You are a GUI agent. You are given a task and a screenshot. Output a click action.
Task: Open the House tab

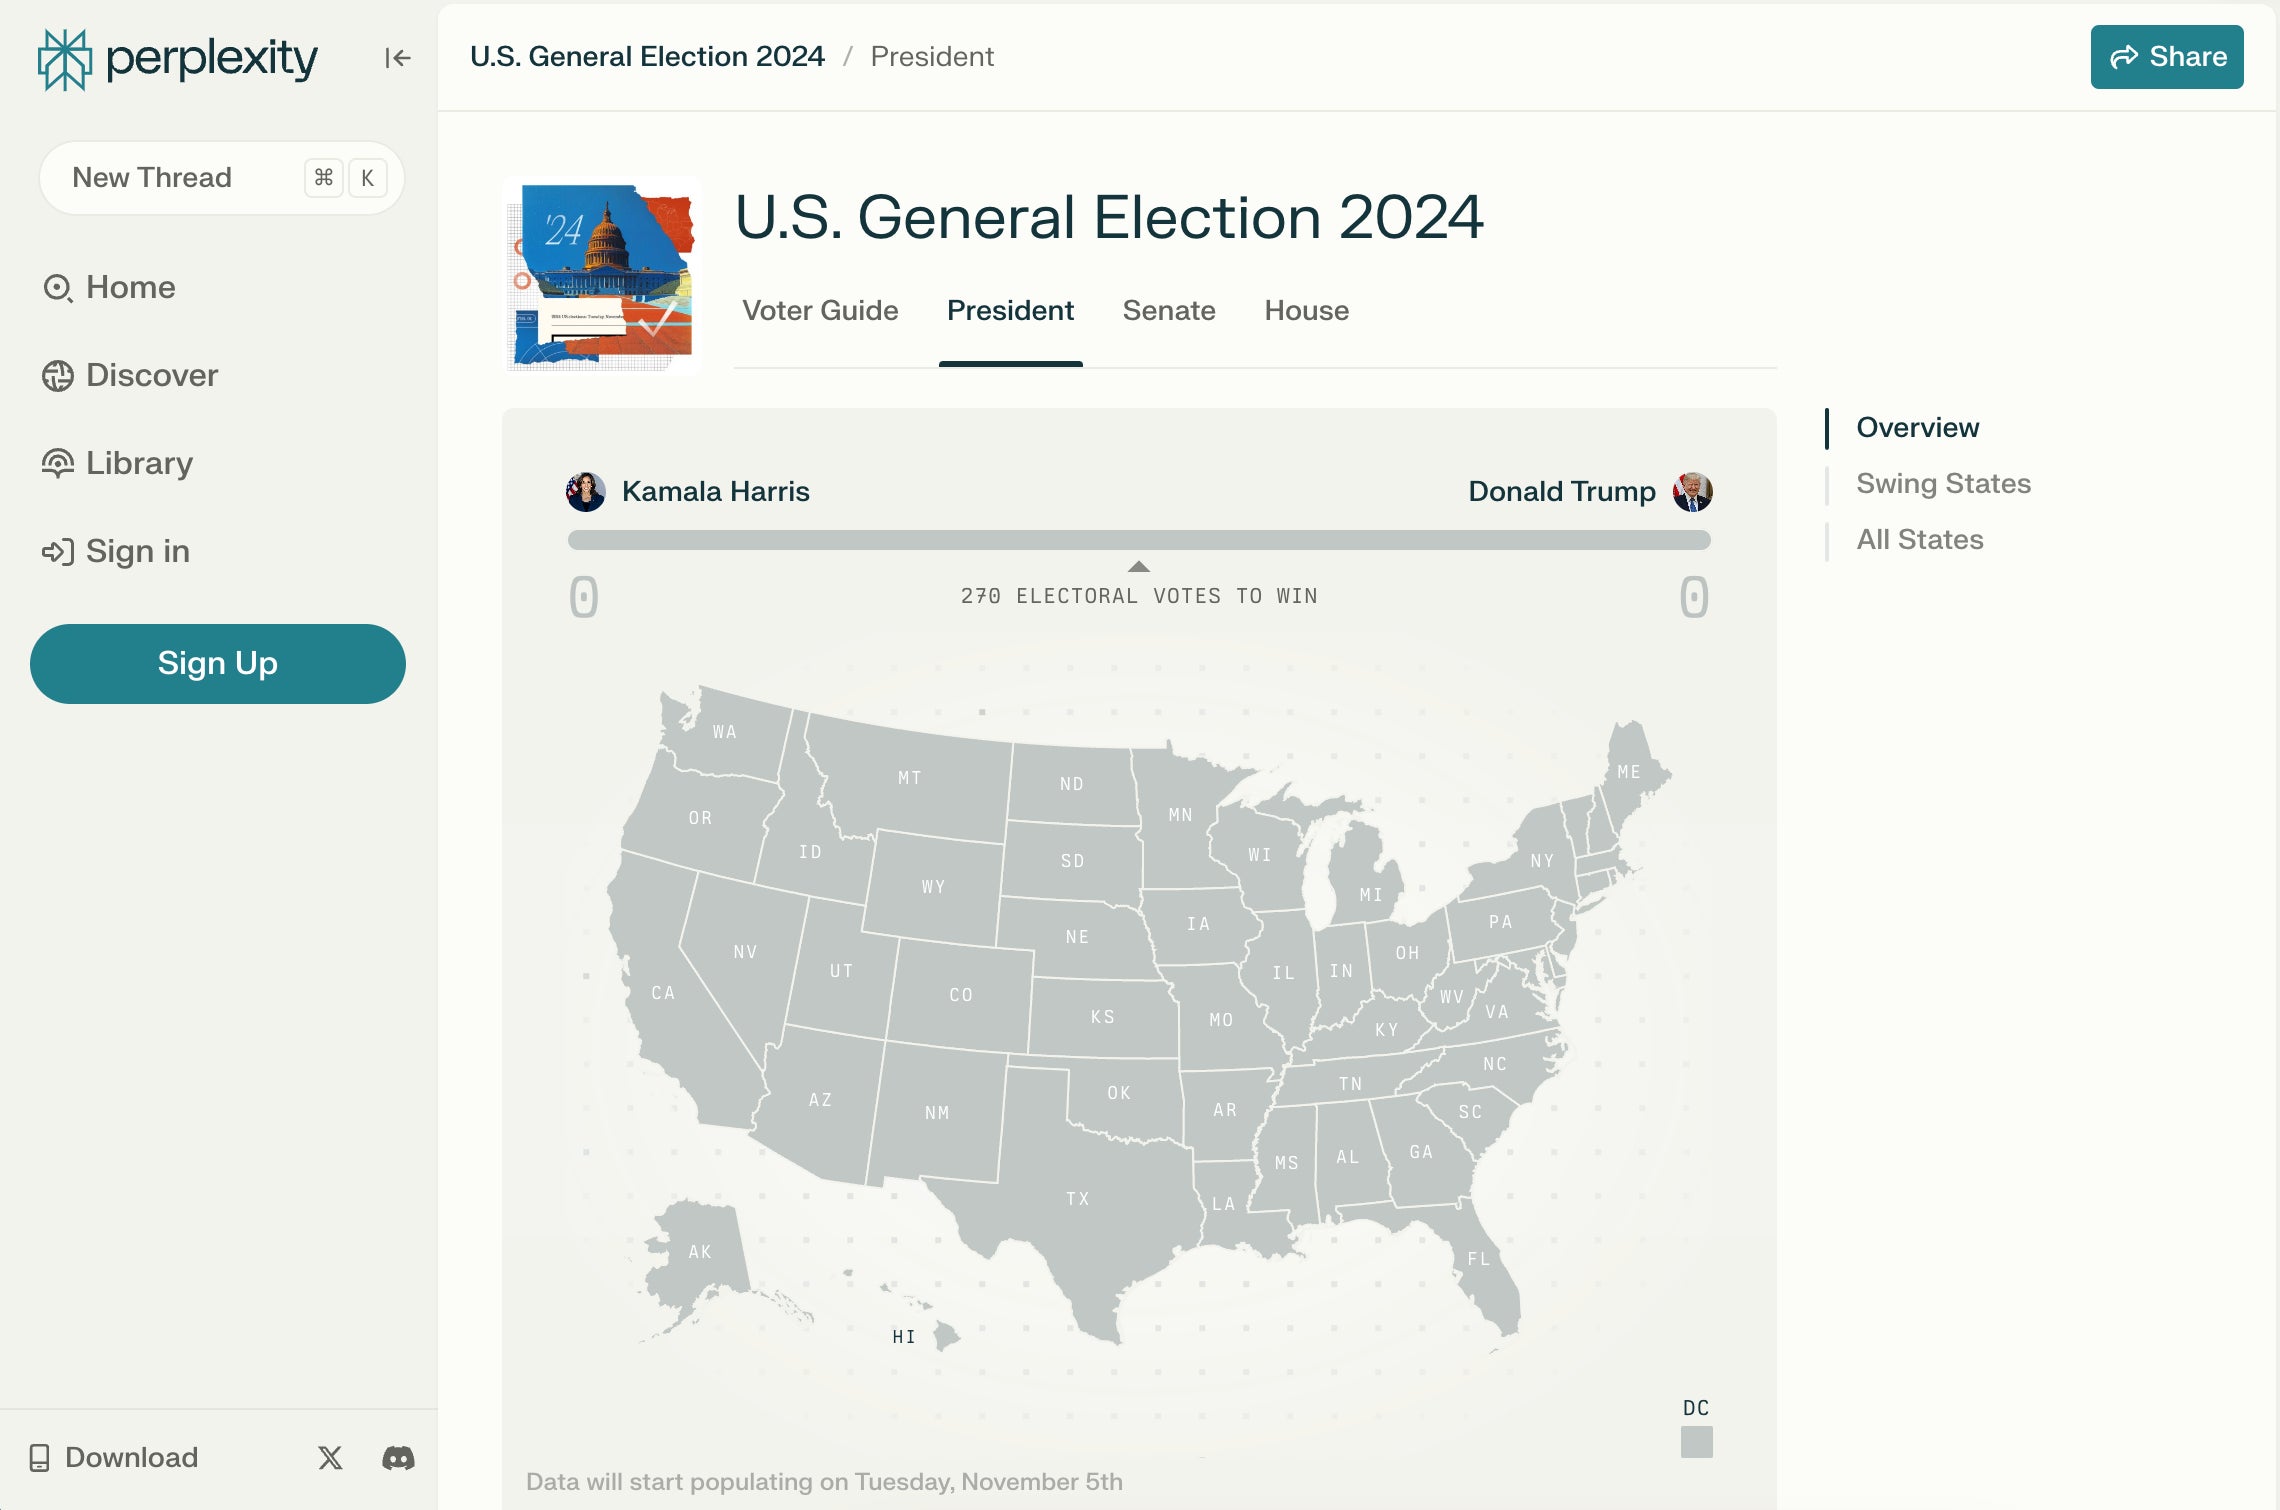point(1306,311)
